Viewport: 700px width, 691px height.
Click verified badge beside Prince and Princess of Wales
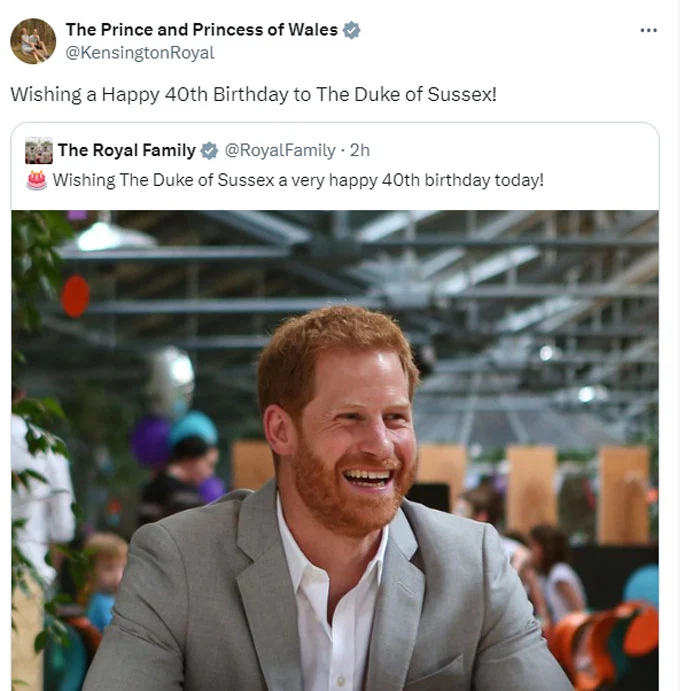tap(351, 30)
